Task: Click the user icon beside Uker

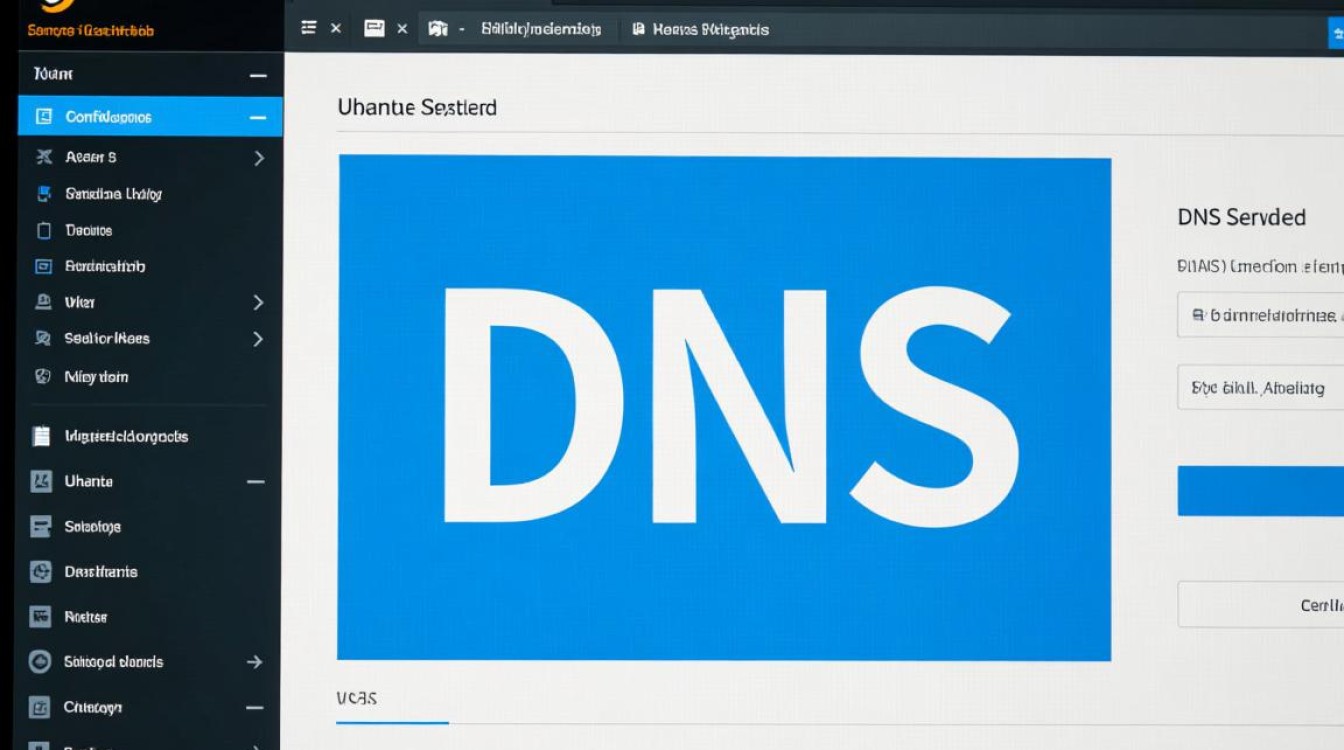Action: click(43, 301)
